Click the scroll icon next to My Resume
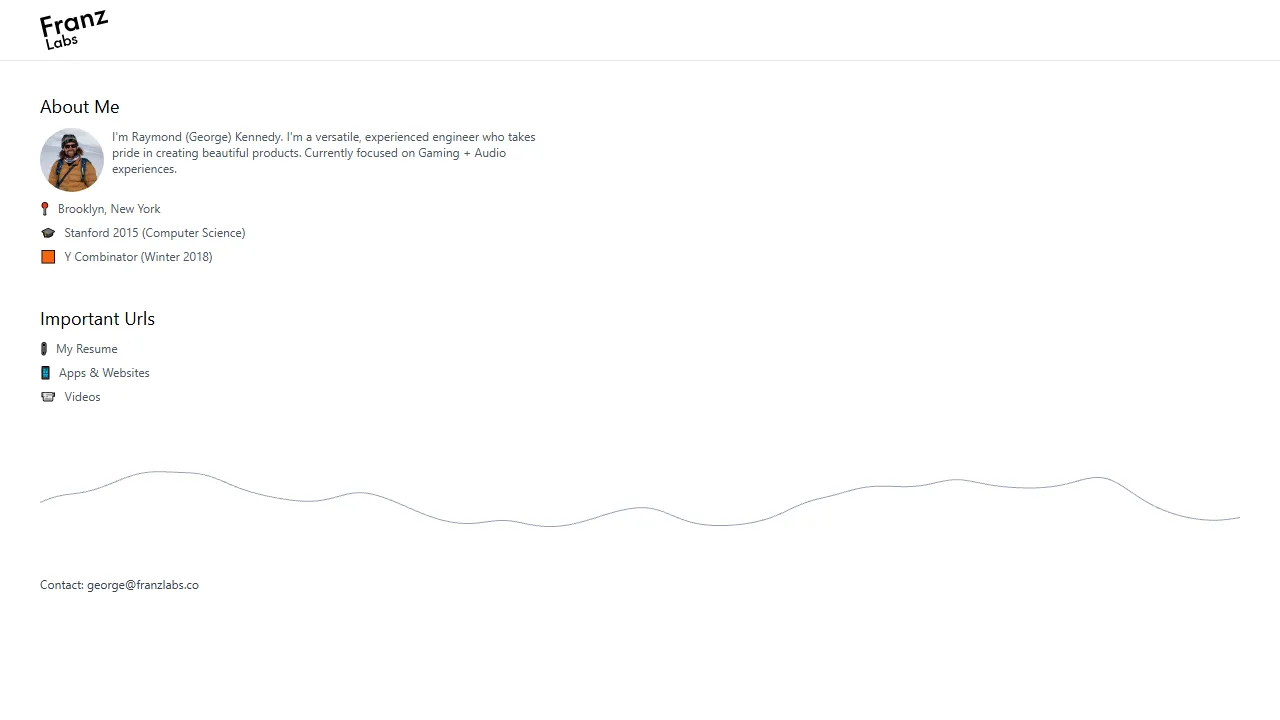The height and width of the screenshot is (720, 1280). coord(44,348)
